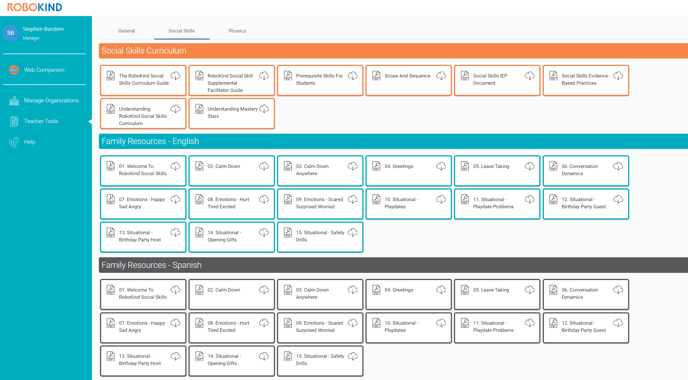Open Spanish 06. Conversation Dynamics card

click(586, 294)
